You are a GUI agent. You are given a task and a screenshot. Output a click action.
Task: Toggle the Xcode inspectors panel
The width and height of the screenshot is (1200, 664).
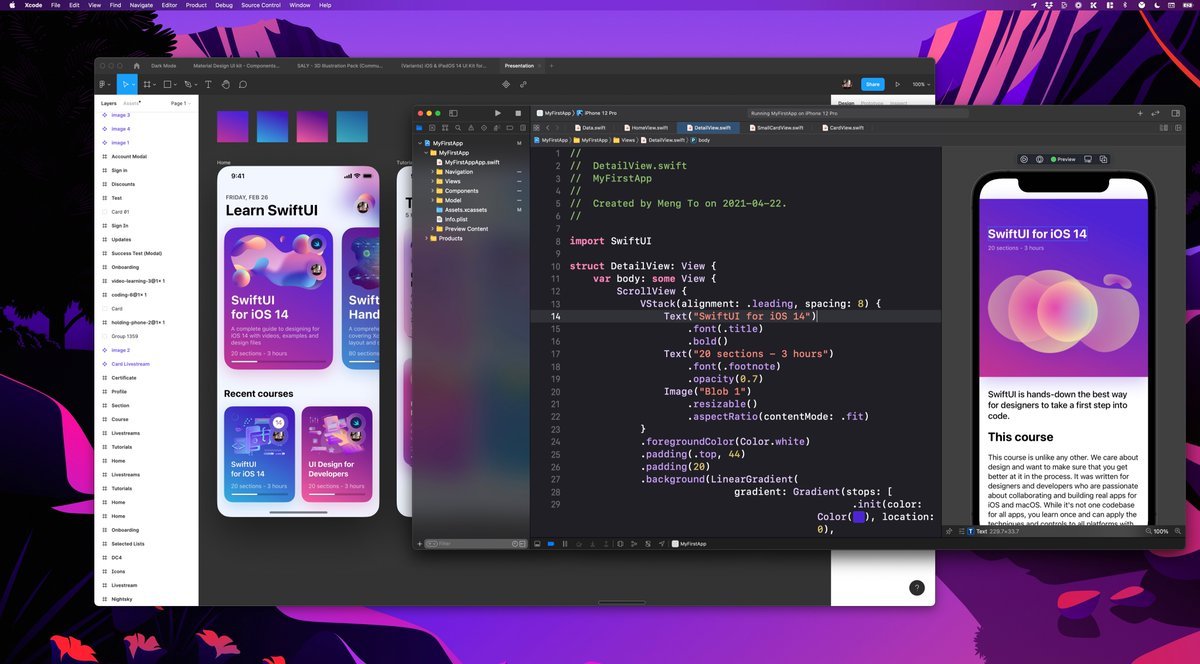point(1174,113)
